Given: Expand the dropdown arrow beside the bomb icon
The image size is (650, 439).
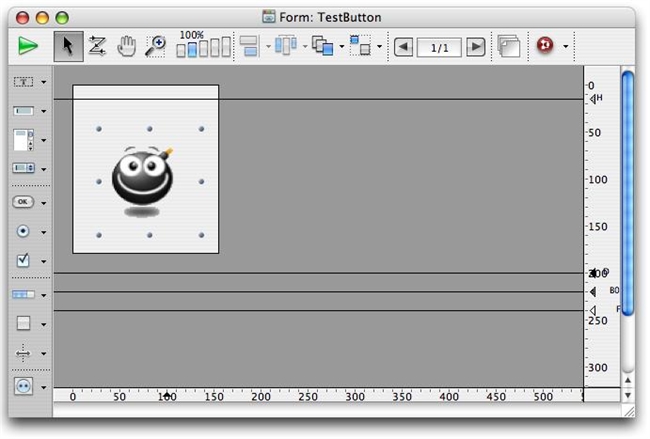Looking at the screenshot, I should point(566,46).
